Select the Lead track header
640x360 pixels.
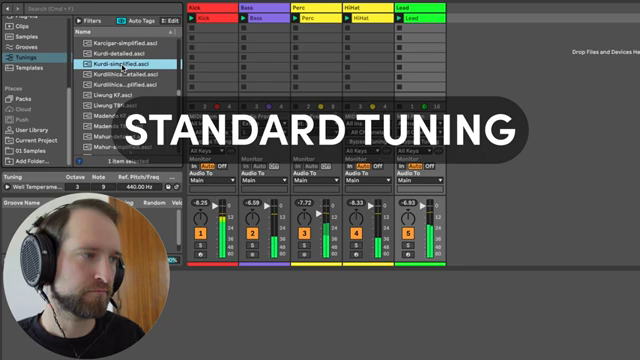coord(420,8)
